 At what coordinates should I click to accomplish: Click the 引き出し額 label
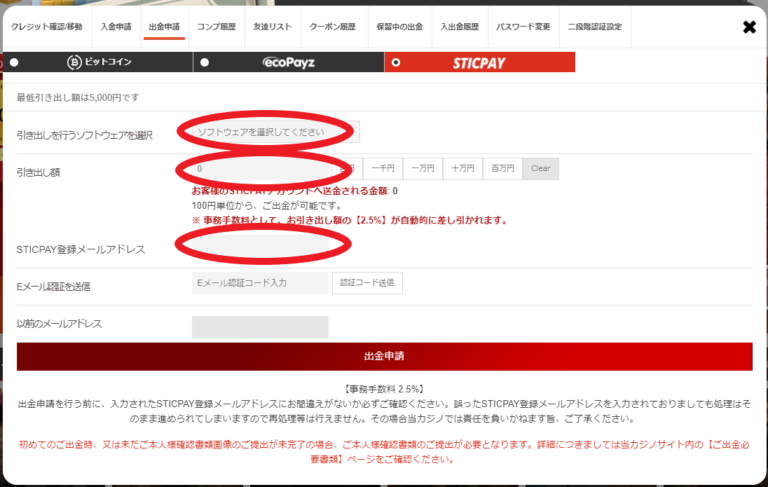[38, 172]
